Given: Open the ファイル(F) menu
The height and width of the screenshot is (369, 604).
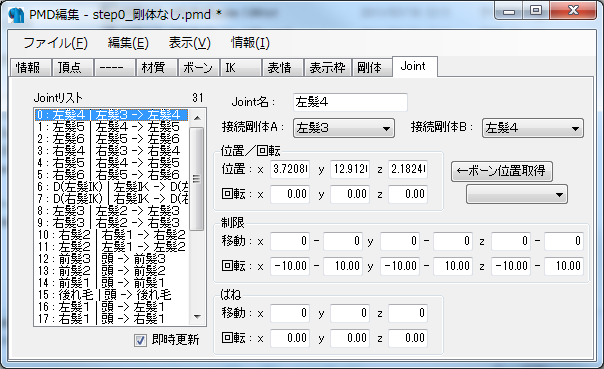Looking at the screenshot, I should pyautogui.click(x=55, y=43).
